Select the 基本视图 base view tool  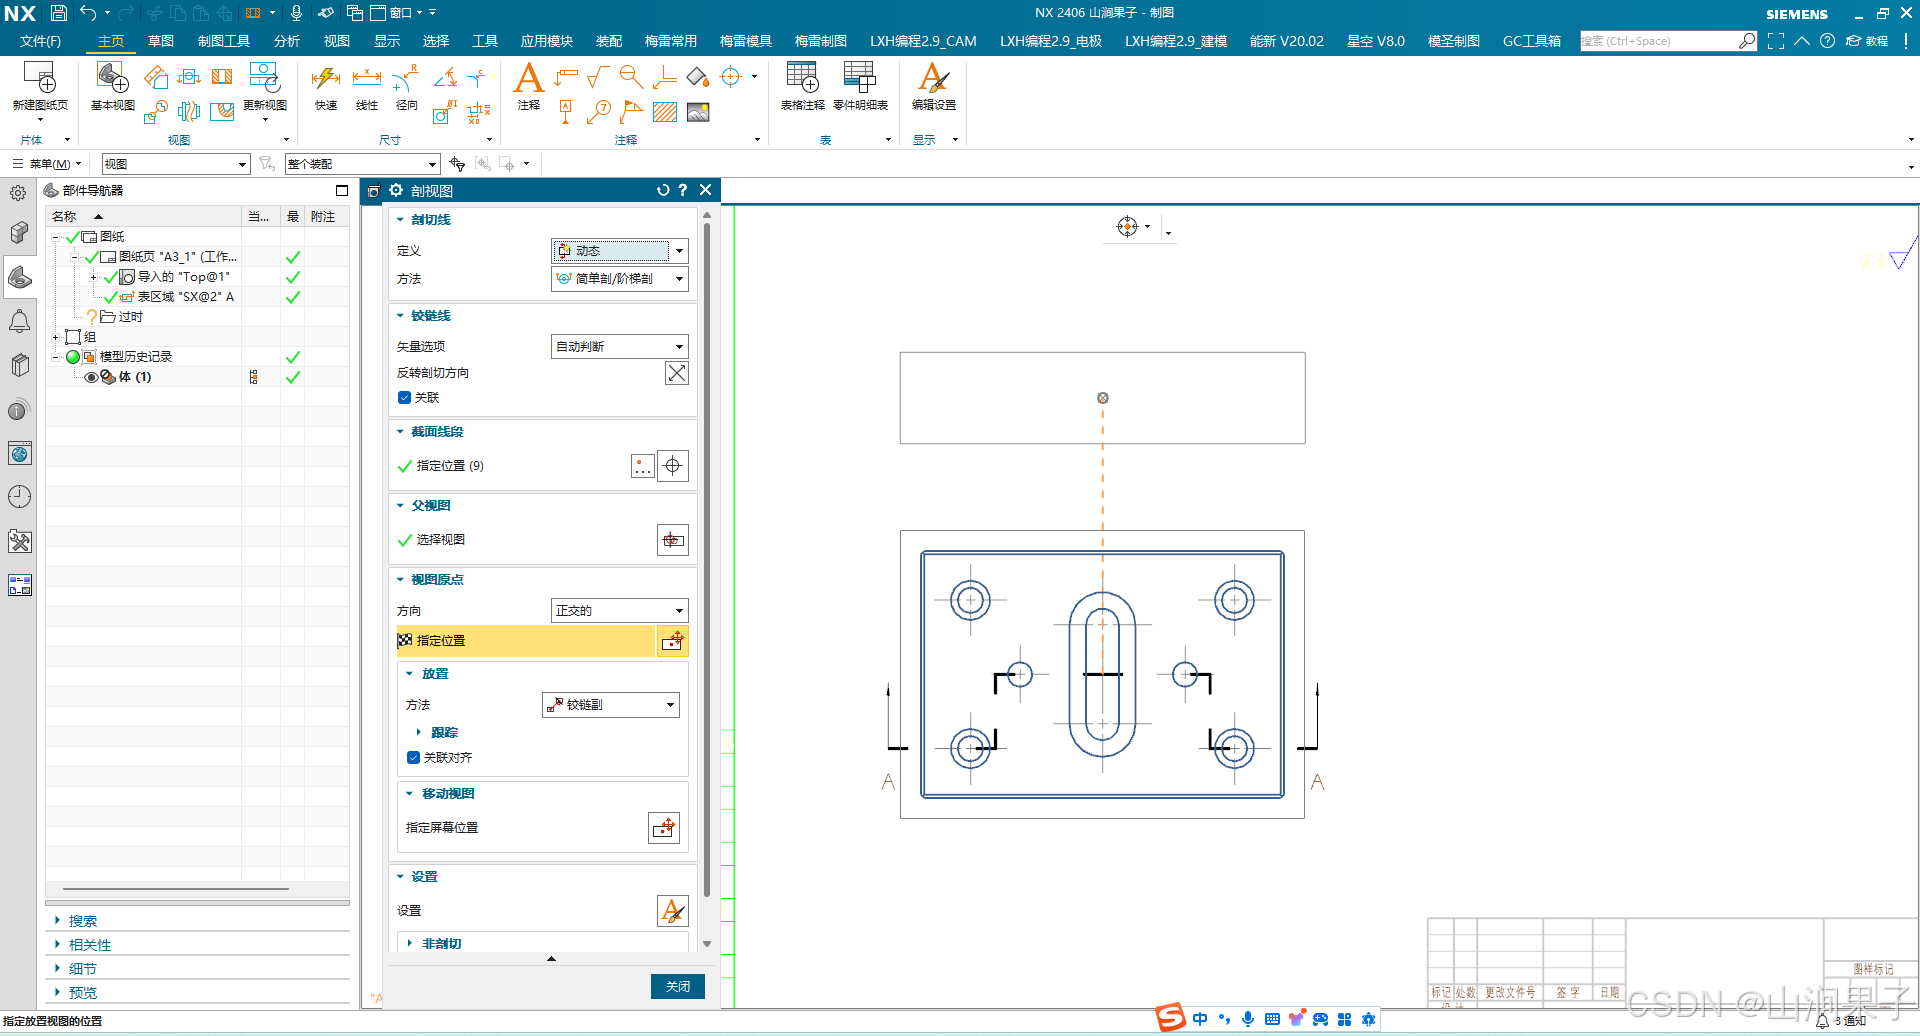pos(112,78)
